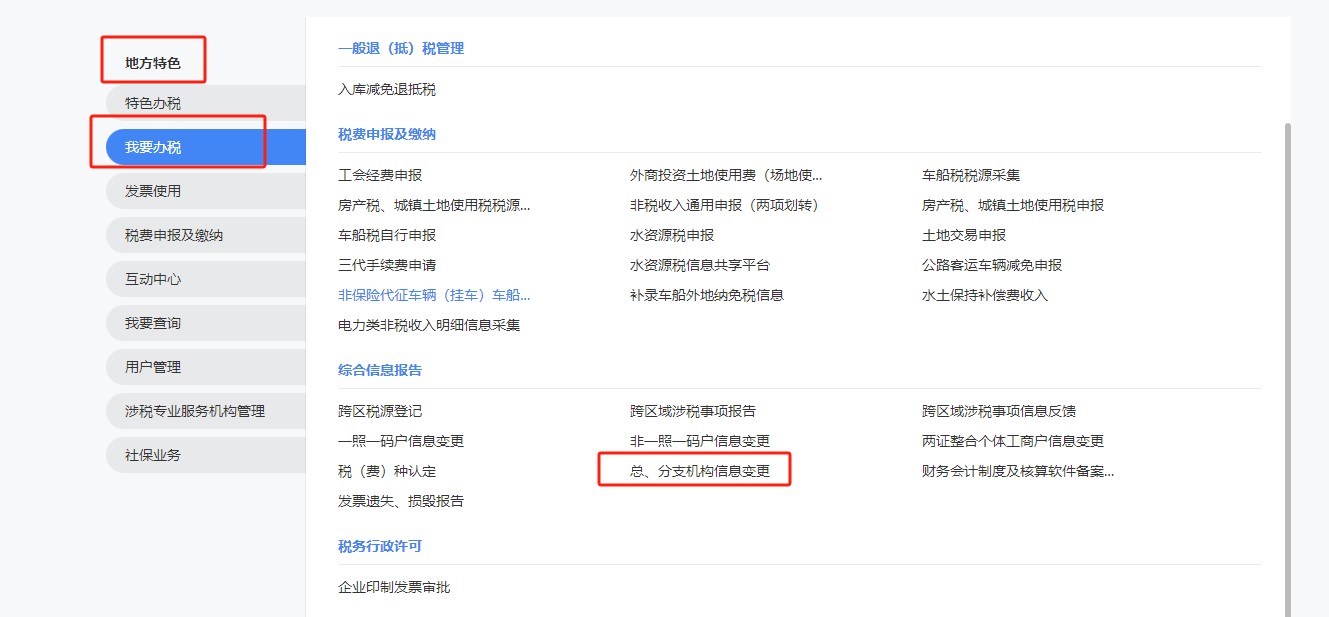This screenshot has height=617, width=1329.
Task: Click 综合信息报告 section heading
Action: [x=380, y=370]
